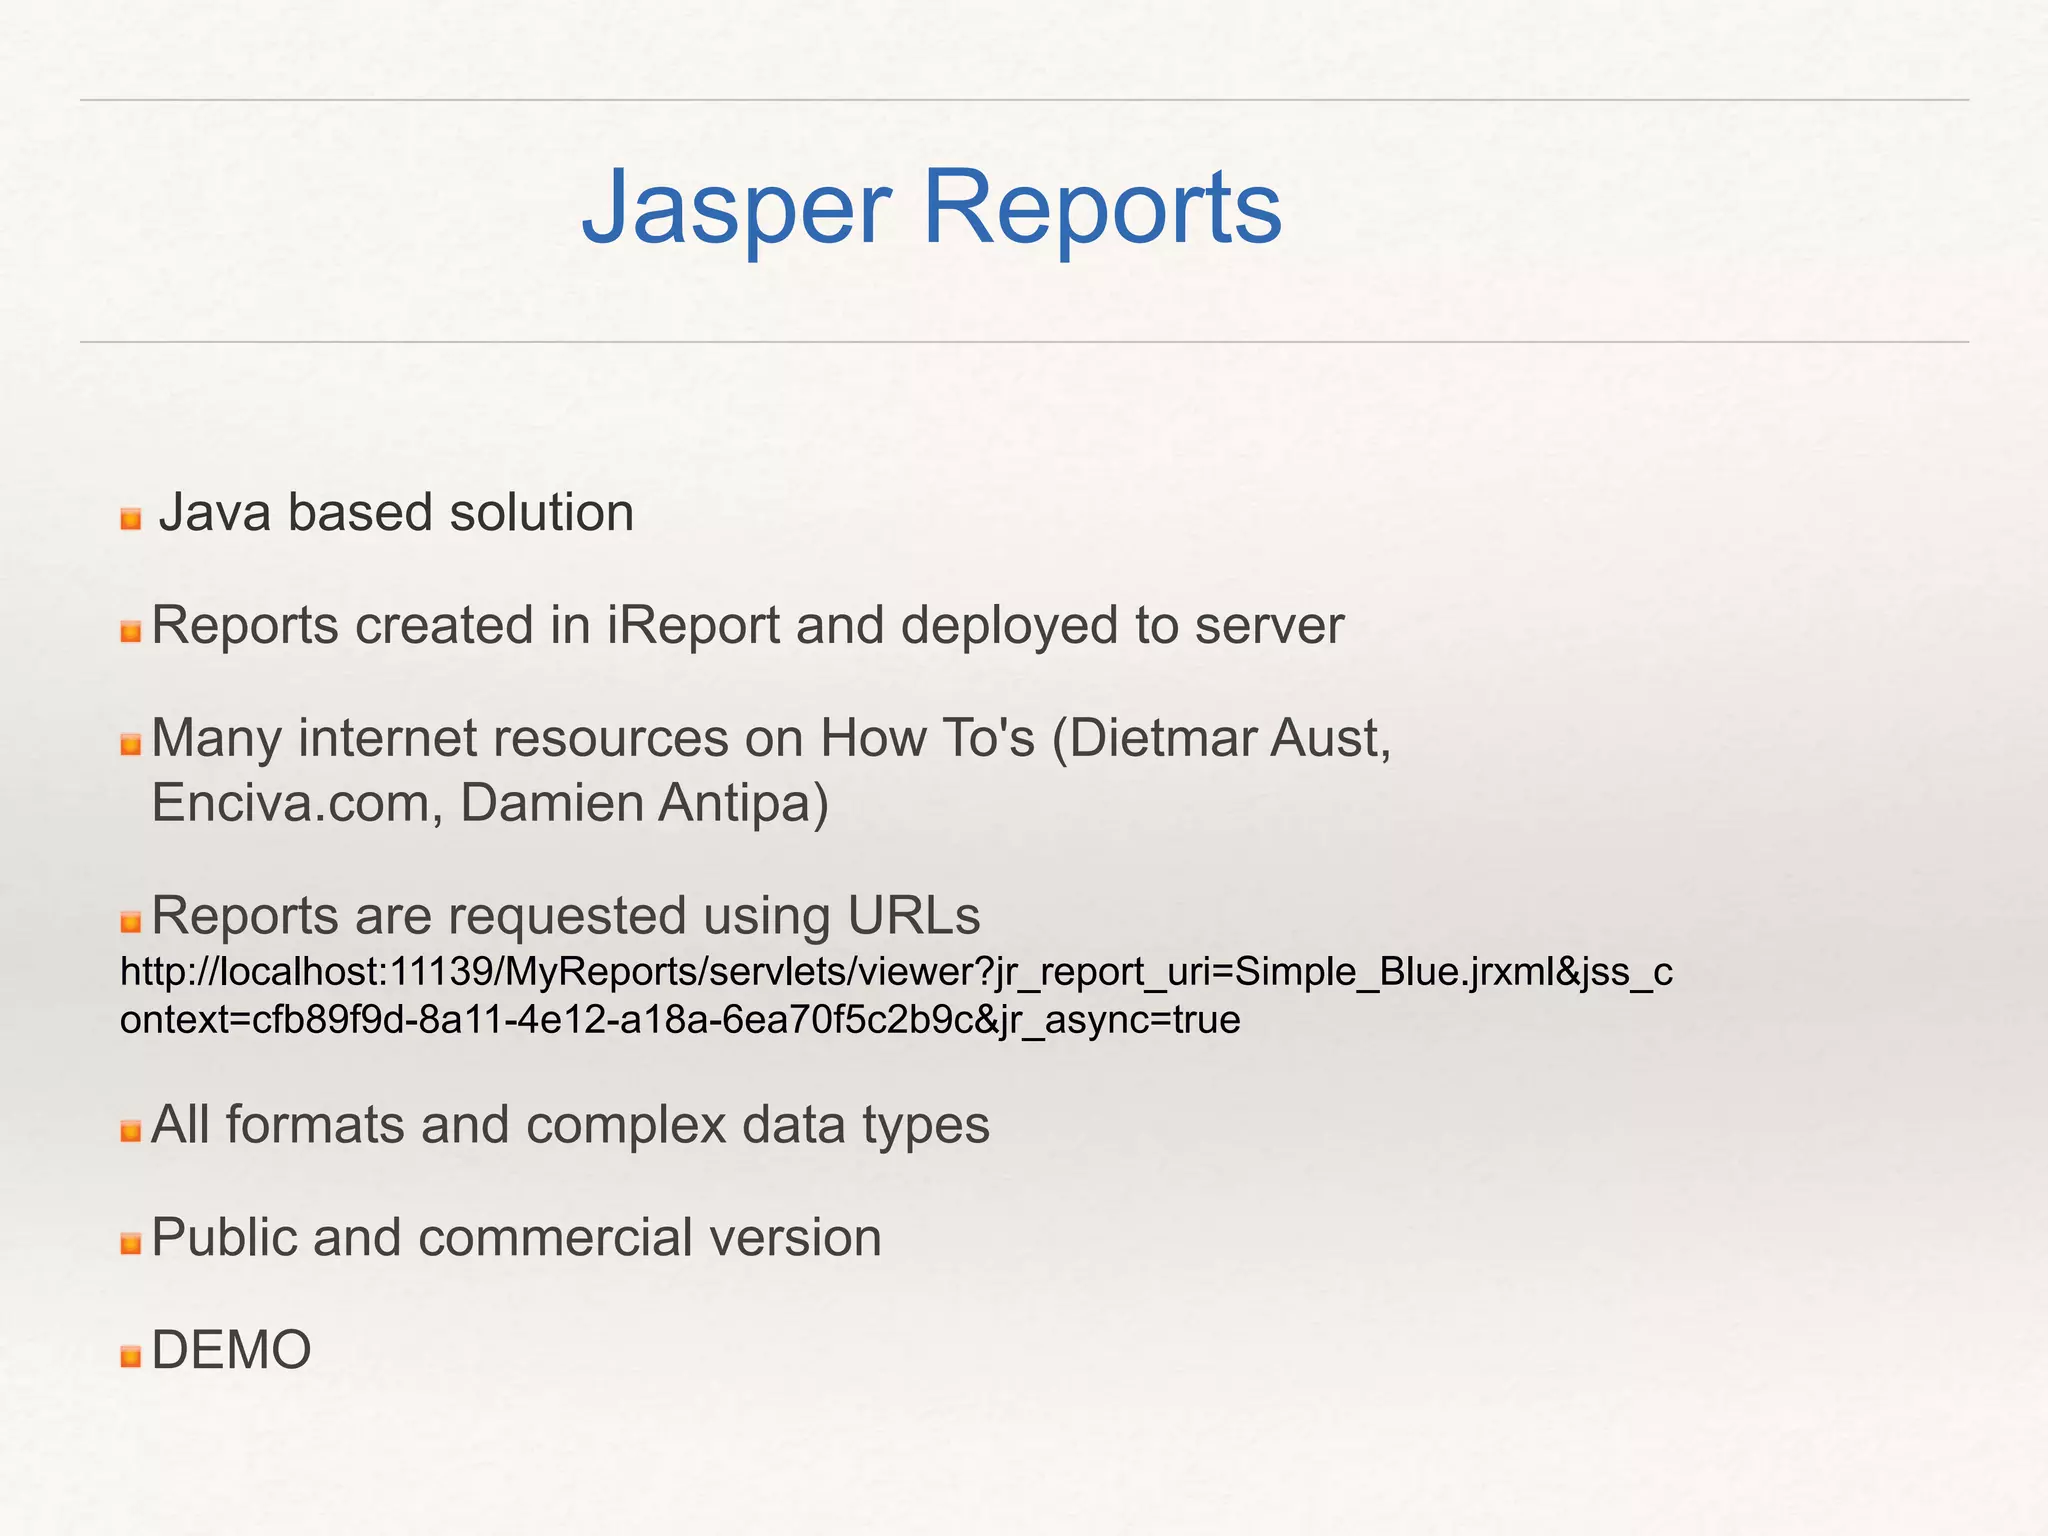Screen dimensions: 2048x1536
Task: Click the URL line ending 'jr_async=true'
Action: (680, 1020)
